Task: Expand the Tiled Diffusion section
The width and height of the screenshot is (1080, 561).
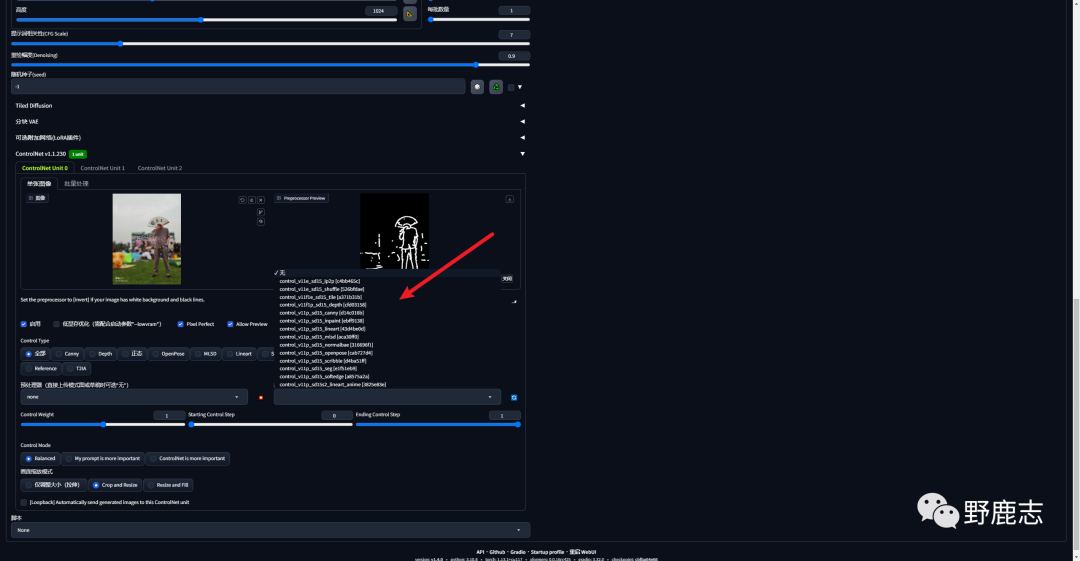Action: pos(270,105)
